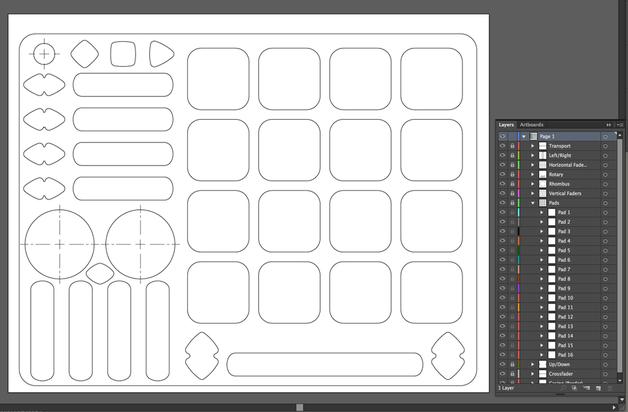Switch to the Artboards tab
This screenshot has width=628, height=412.
coord(531,125)
